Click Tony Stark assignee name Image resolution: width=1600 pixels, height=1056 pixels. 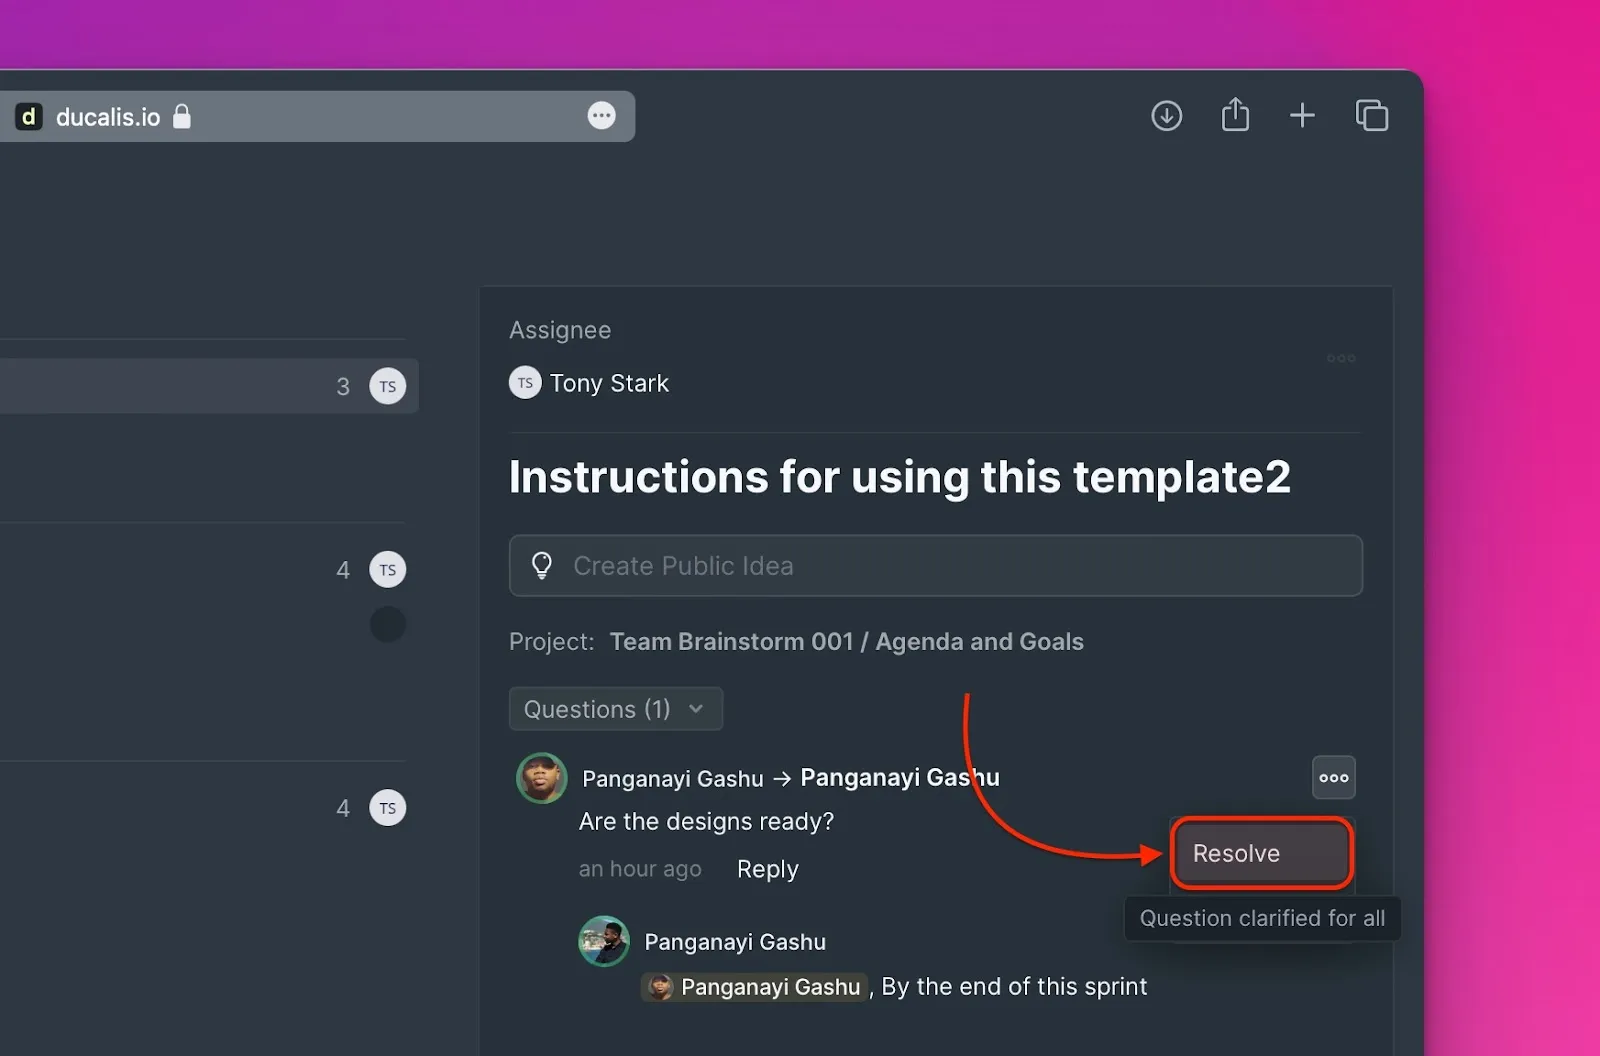click(x=609, y=384)
